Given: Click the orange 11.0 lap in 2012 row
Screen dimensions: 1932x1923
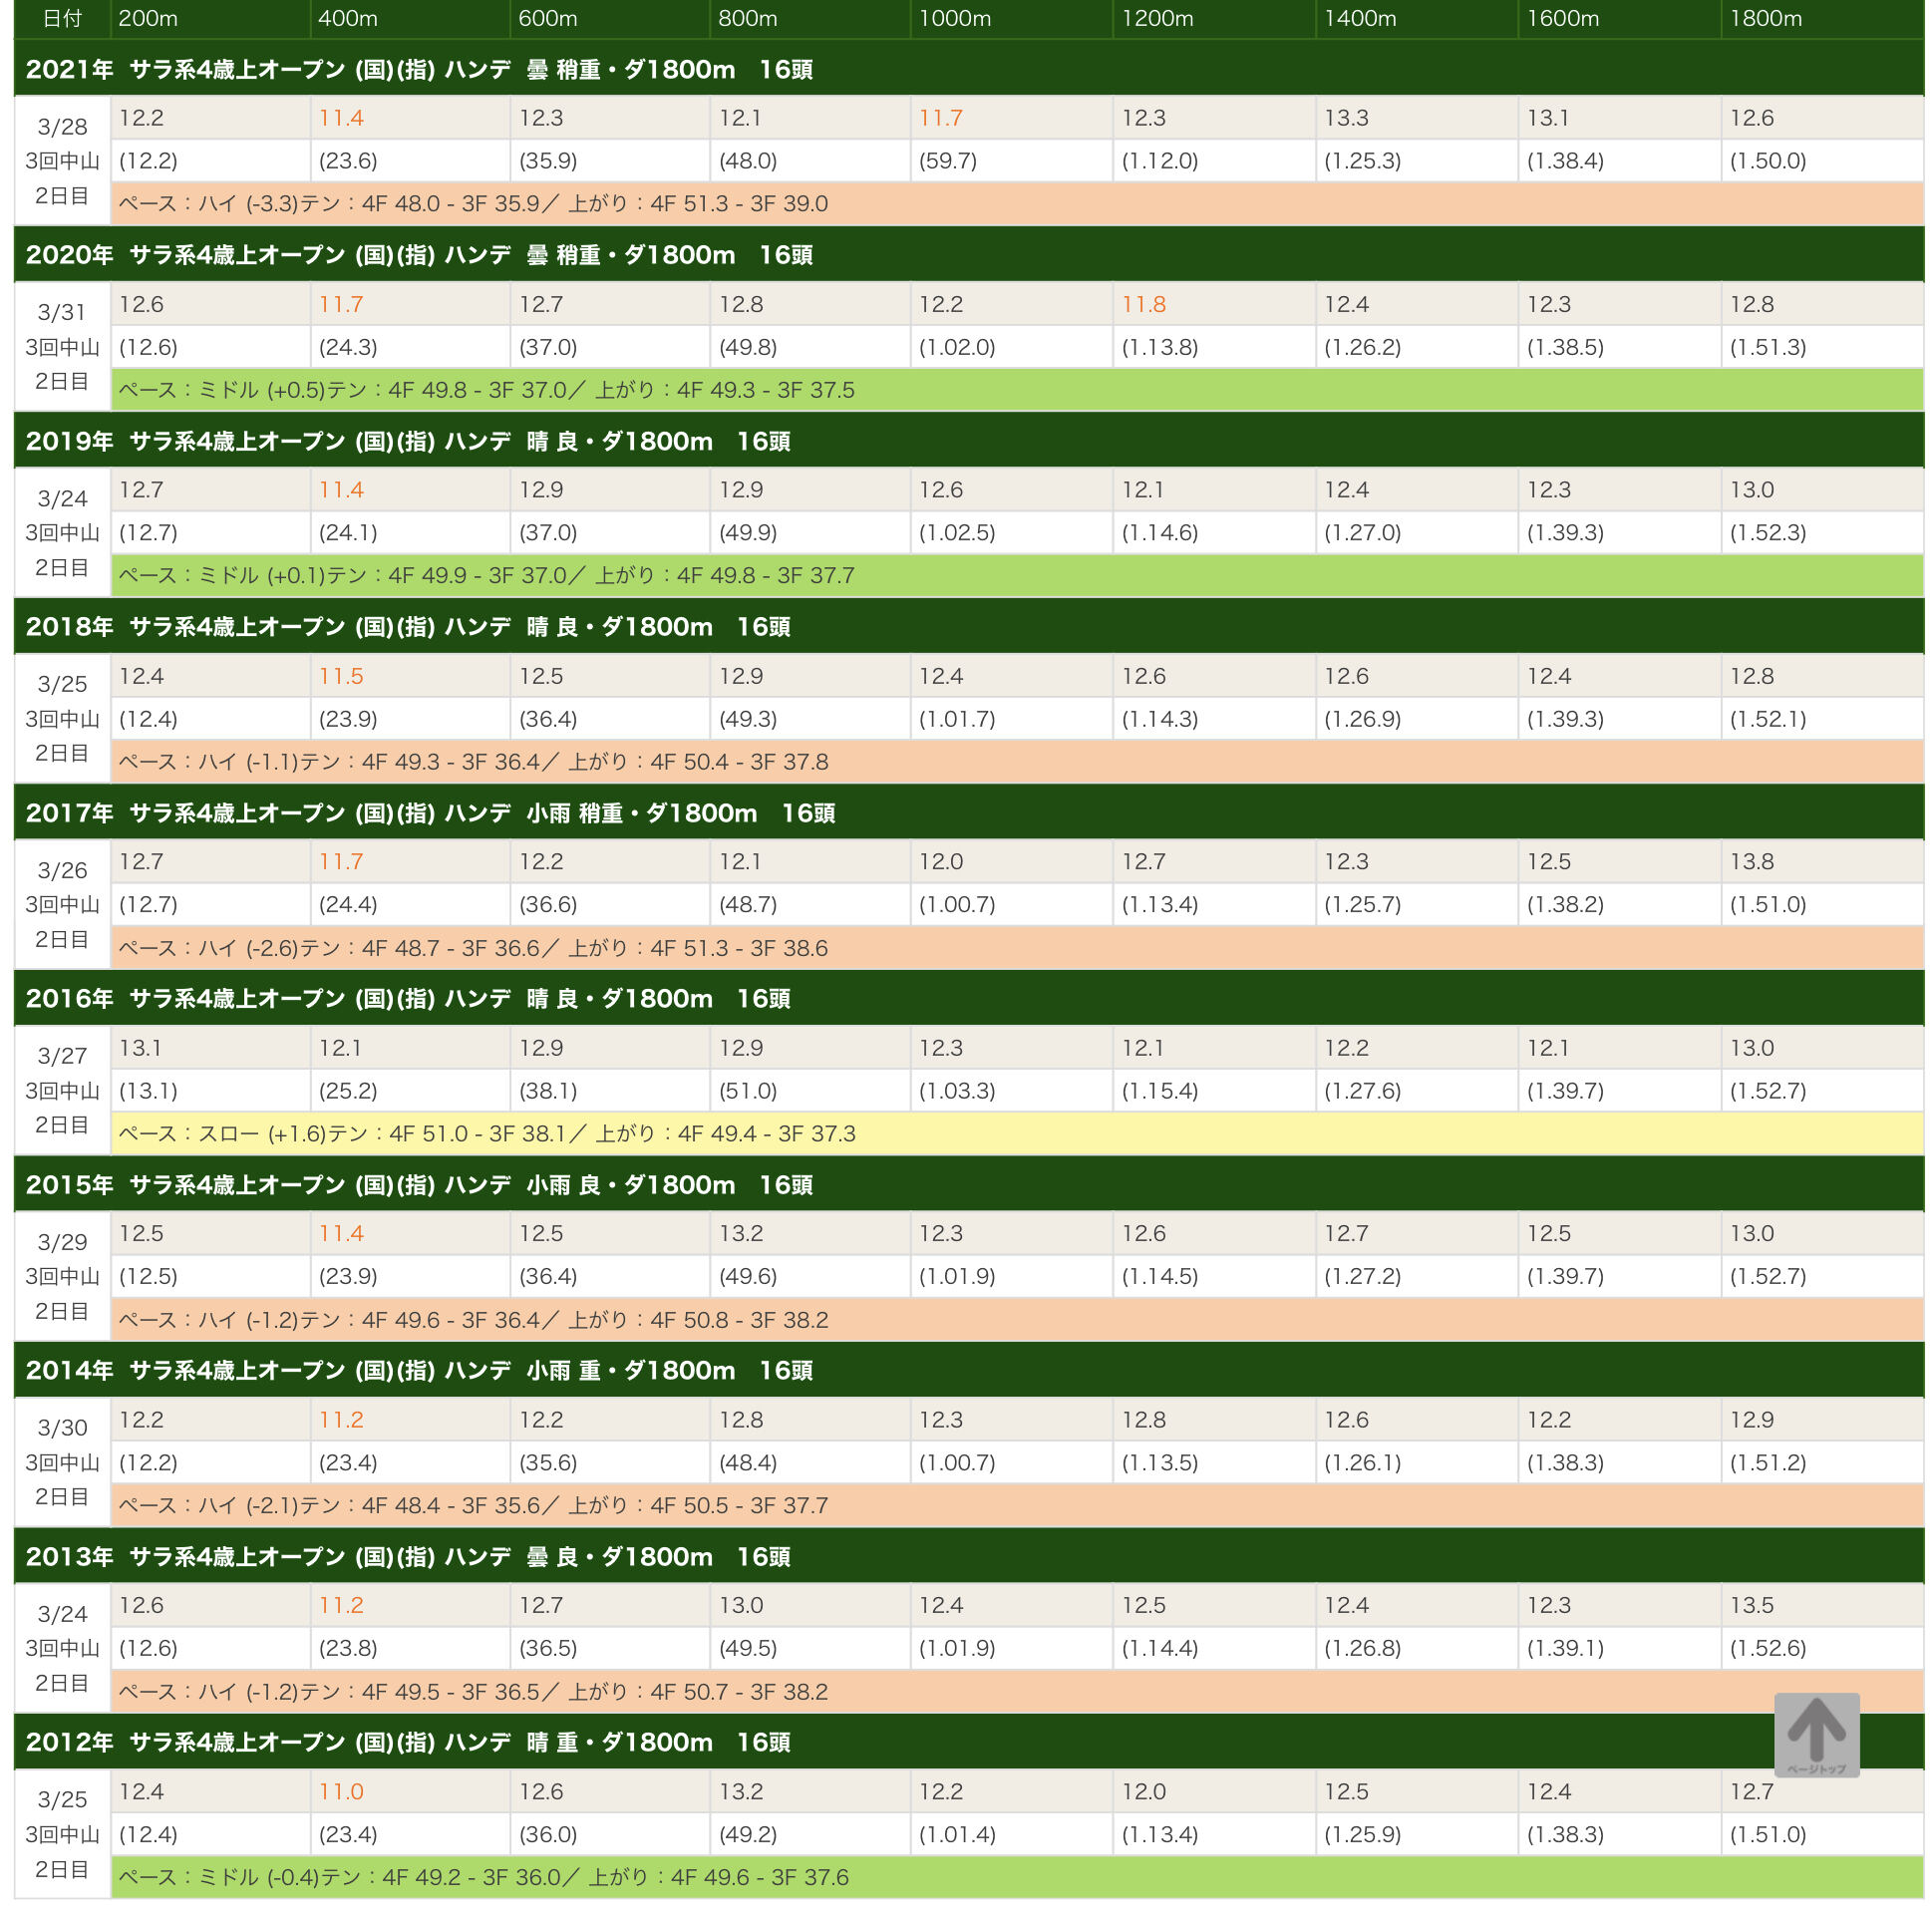Looking at the screenshot, I should coord(341,1791).
